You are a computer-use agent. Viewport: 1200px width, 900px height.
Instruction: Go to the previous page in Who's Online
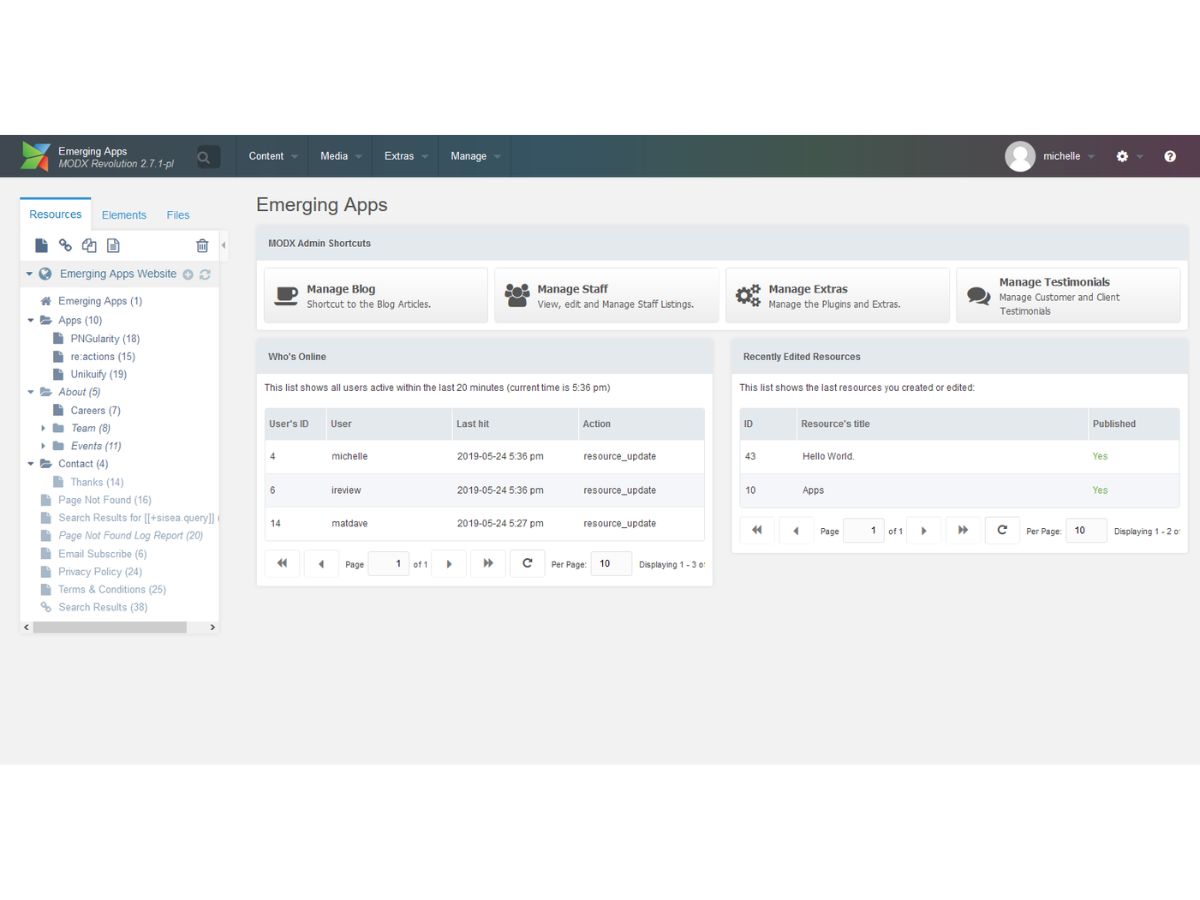click(x=321, y=564)
